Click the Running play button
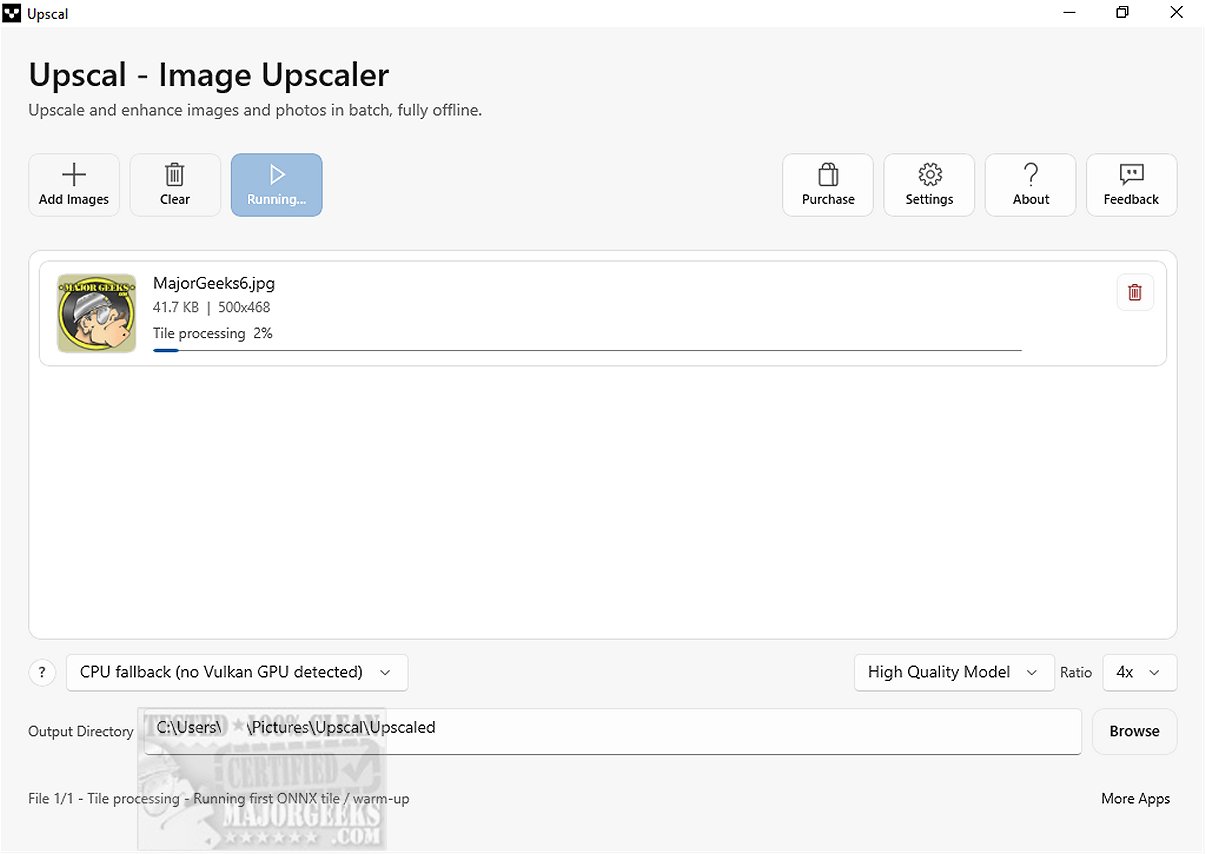The image size is (1205, 854). 277,185
